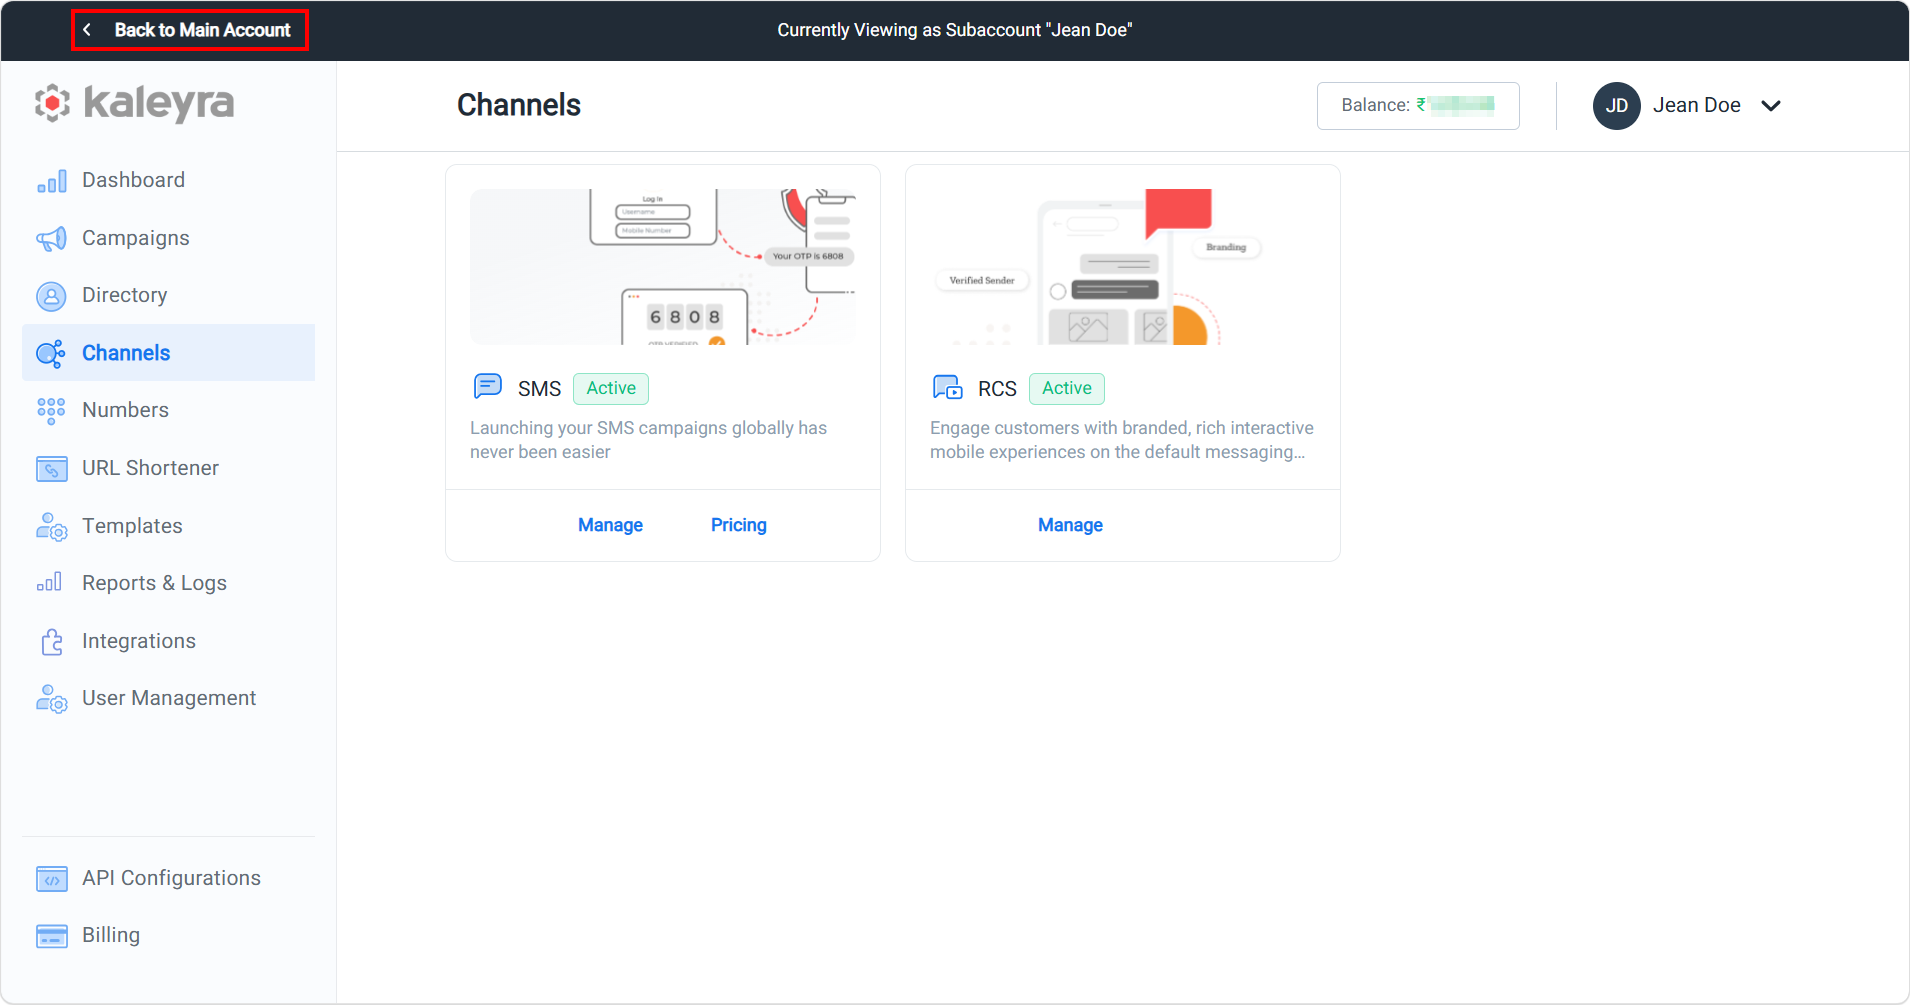The width and height of the screenshot is (1911, 1005).
Task: Click the RCS card title
Action: coord(997,389)
